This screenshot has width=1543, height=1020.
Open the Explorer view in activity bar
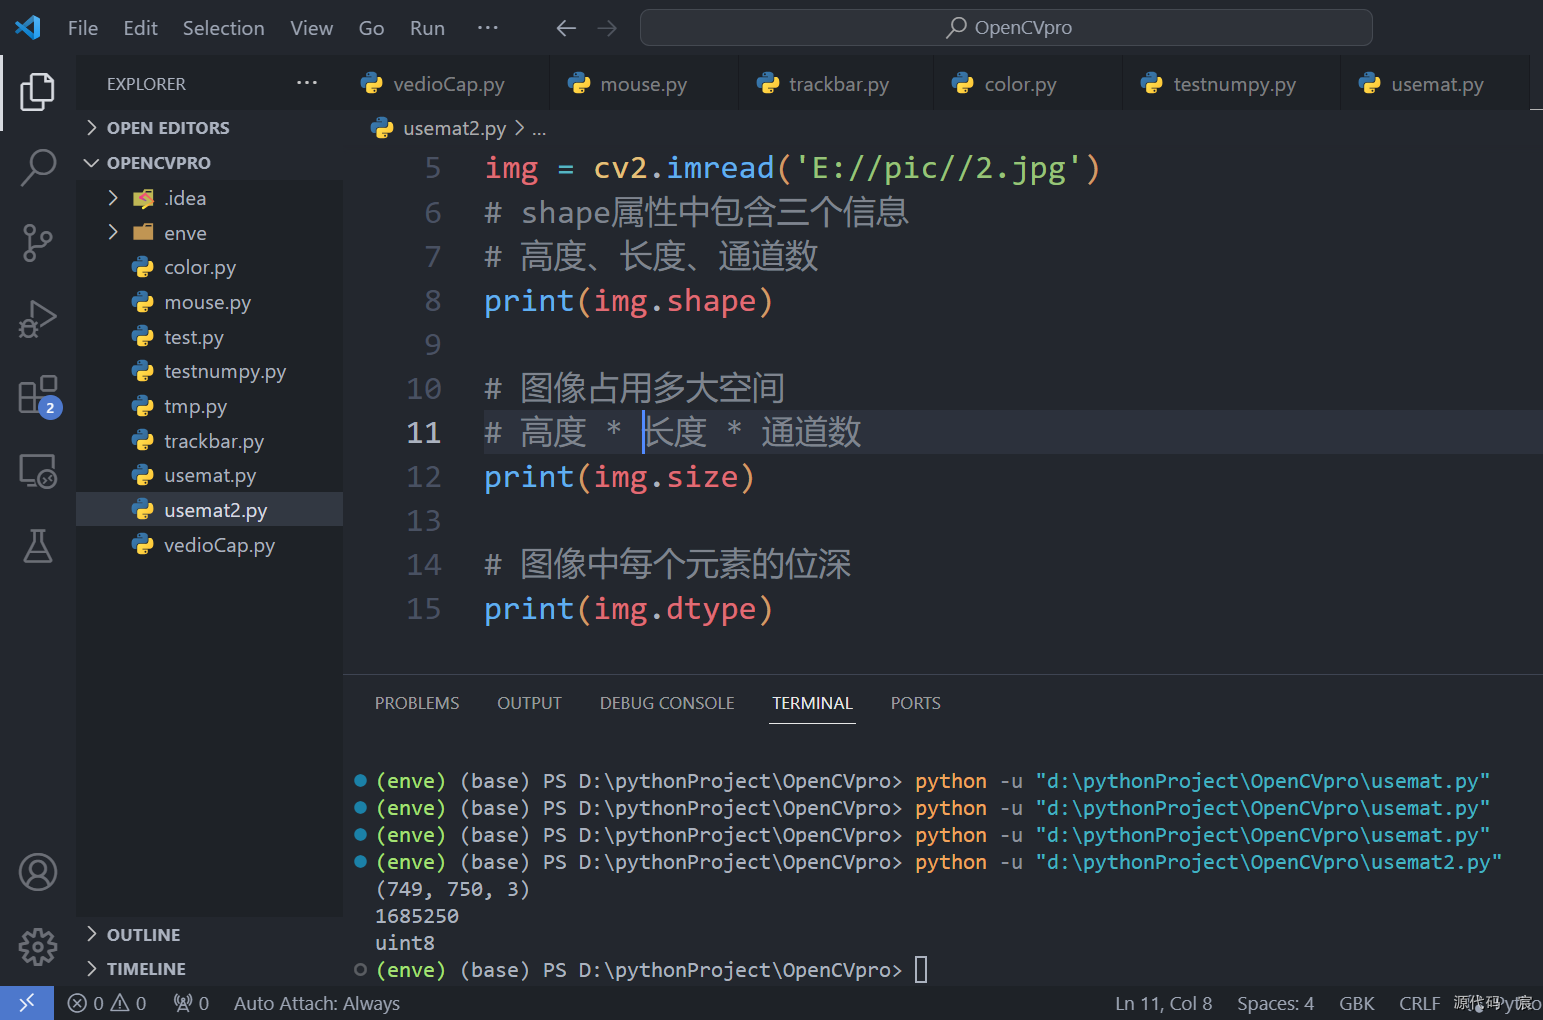pos(38,92)
